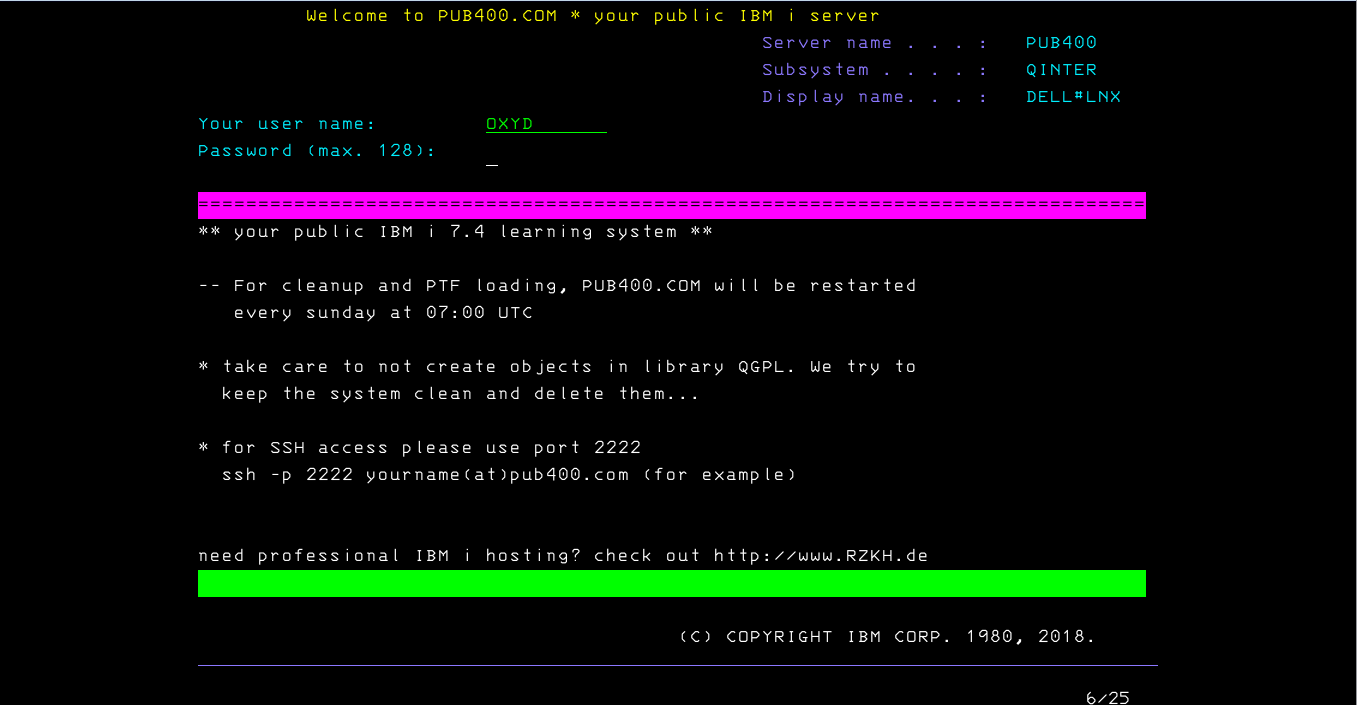
Task: Click the 'every sunday at 07:00 UTC' line
Action: [383, 313]
